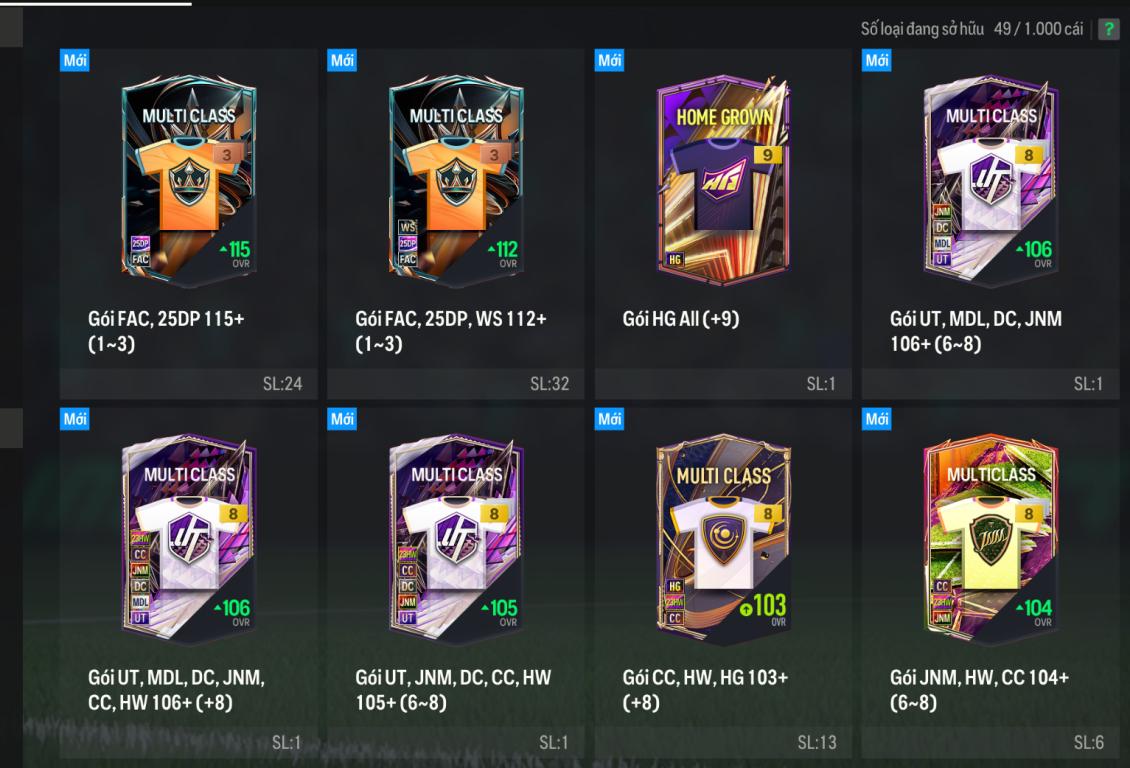Viewport: 1130px width, 768px height.
Task: Click the Mới badge on the HG All pack
Action: point(609,61)
